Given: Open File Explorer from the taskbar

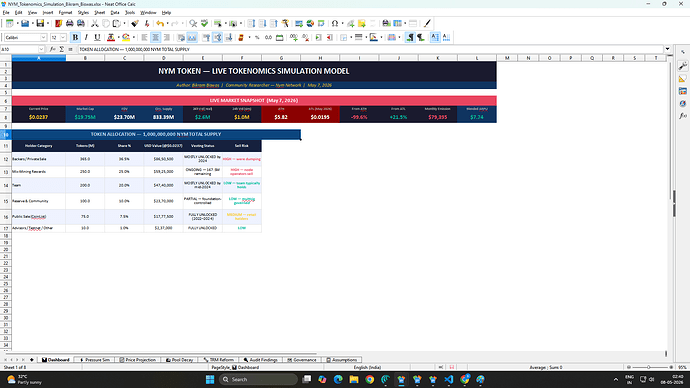Looking at the screenshot, I should coord(354,379).
